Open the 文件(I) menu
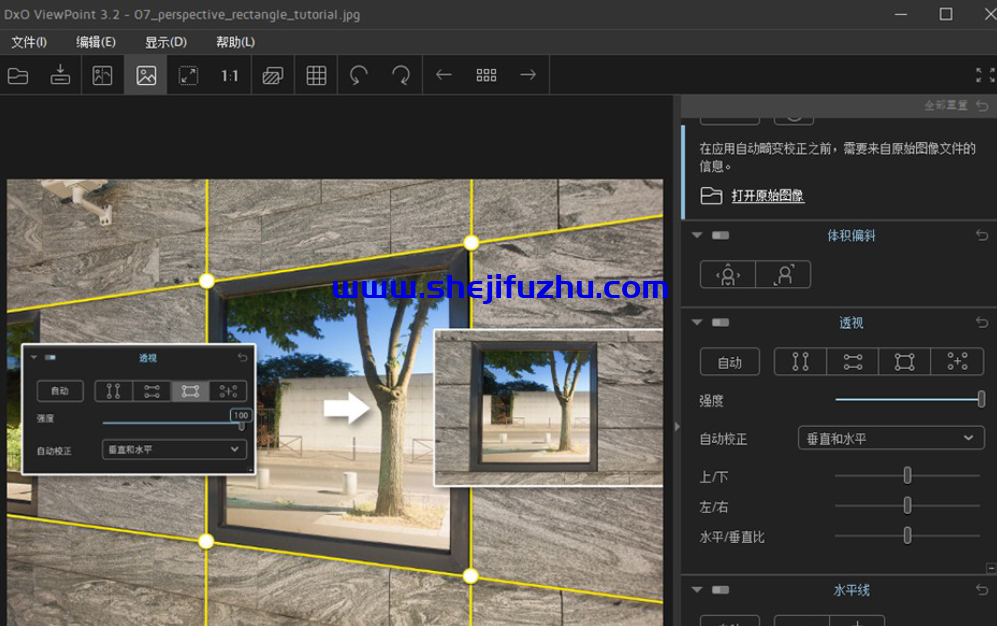 [x=29, y=42]
